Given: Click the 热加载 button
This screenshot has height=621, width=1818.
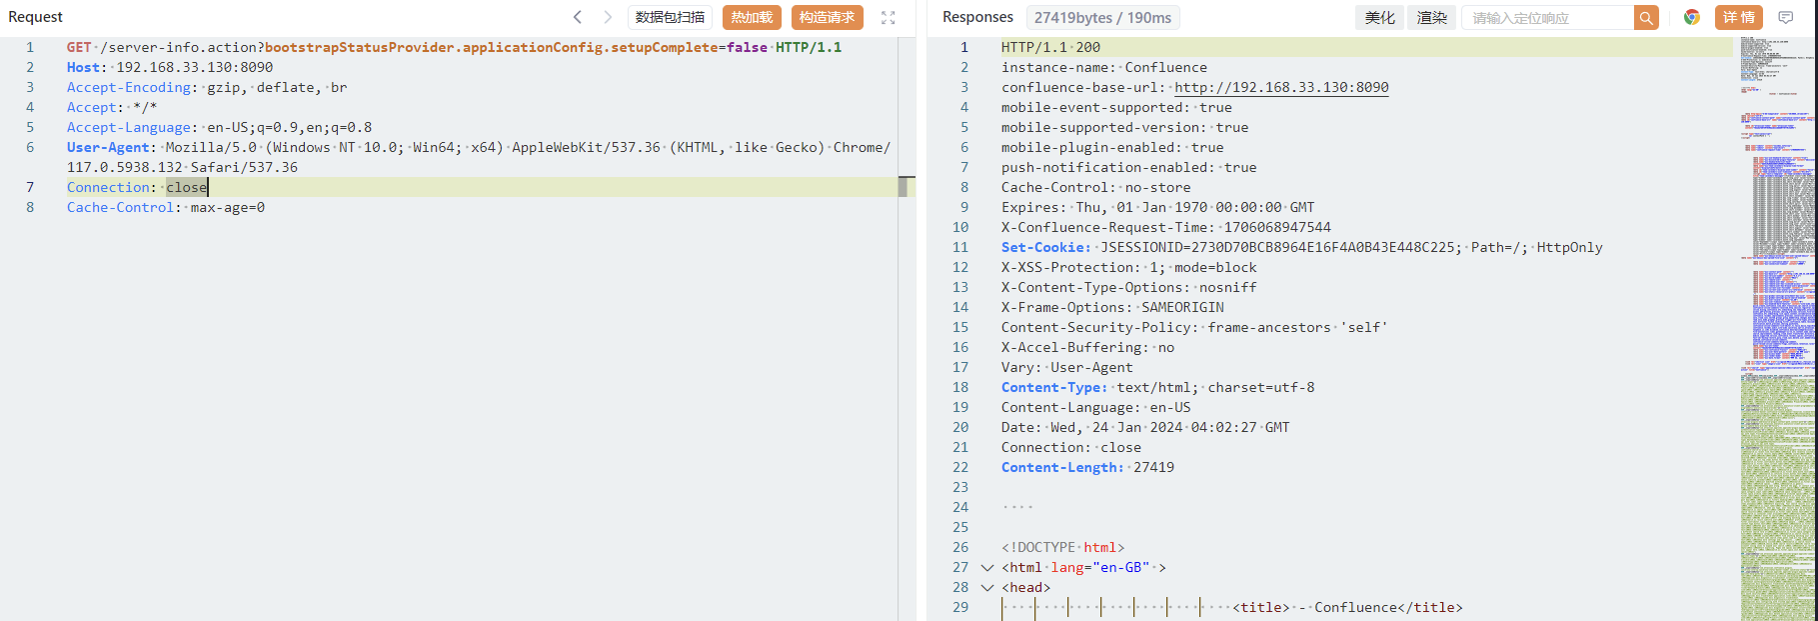Looking at the screenshot, I should [752, 17].
